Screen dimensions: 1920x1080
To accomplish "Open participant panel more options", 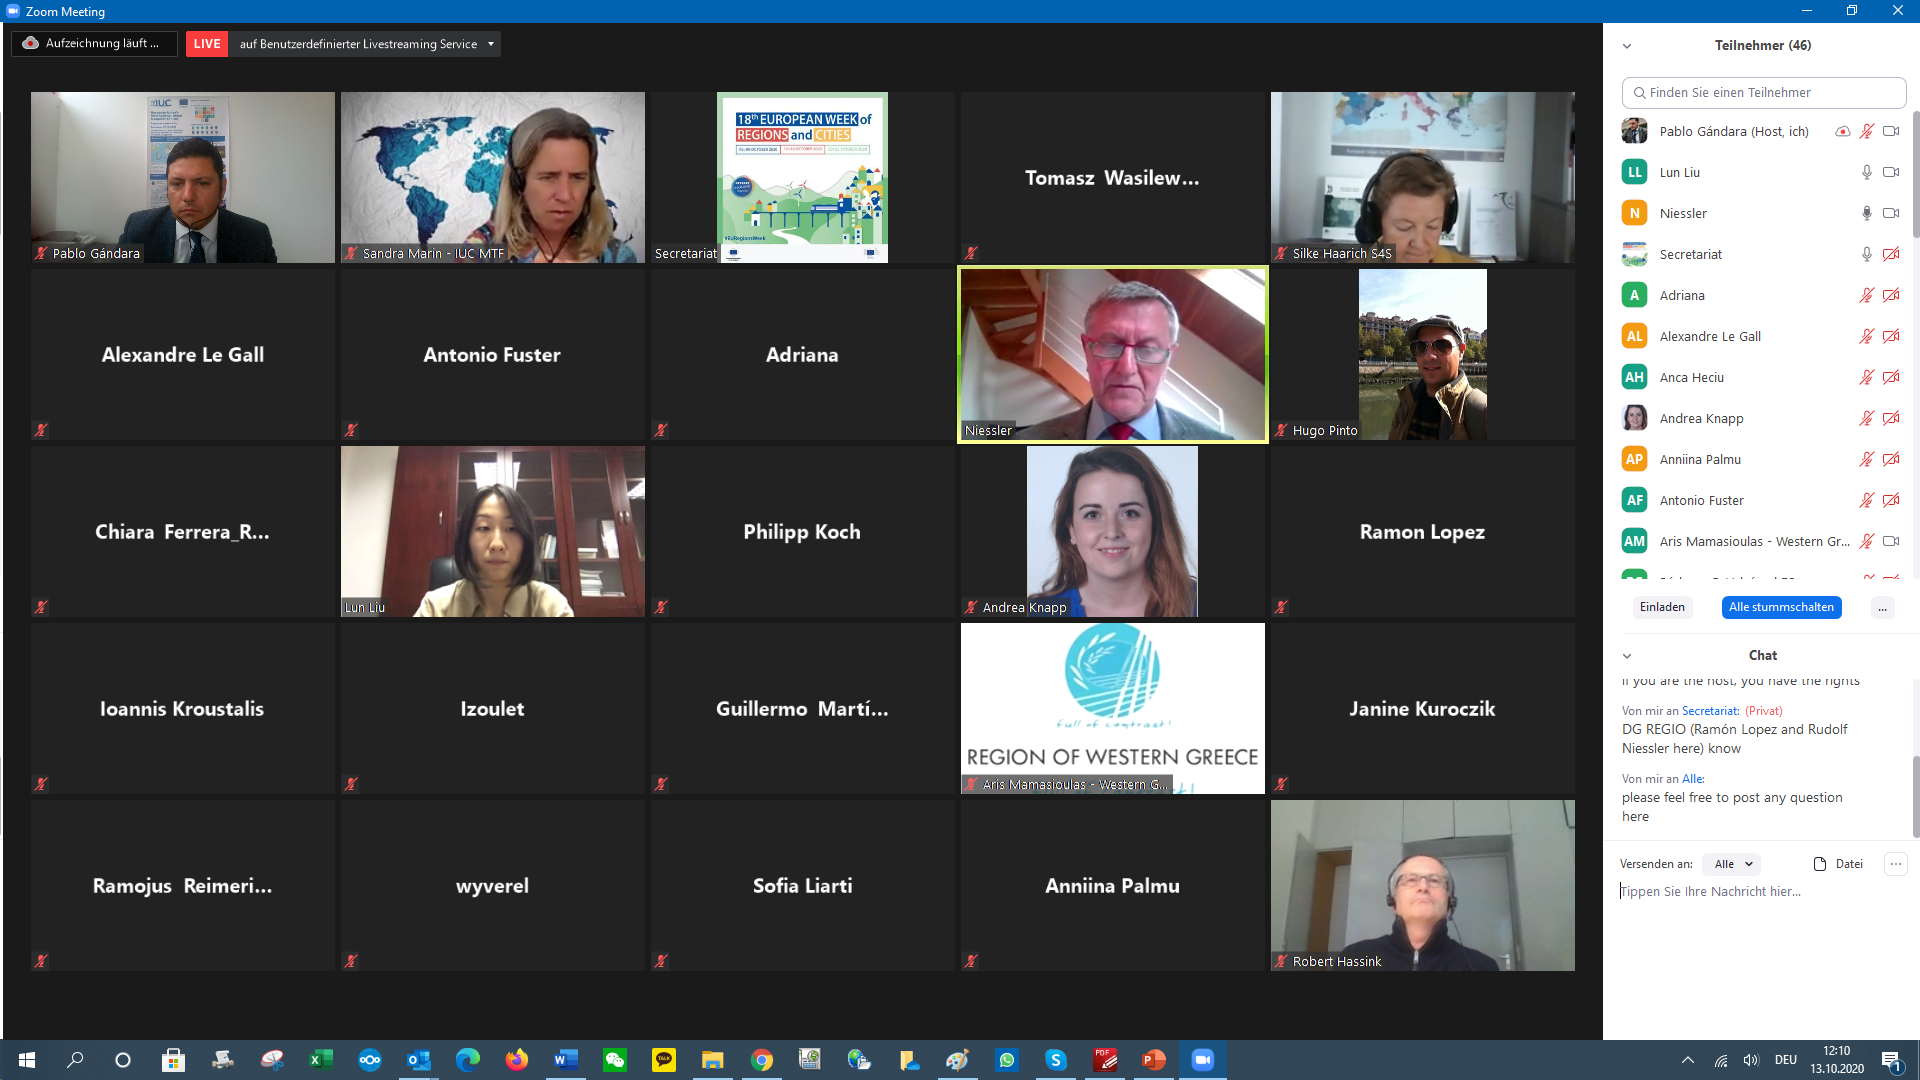I will [1882, 607].
